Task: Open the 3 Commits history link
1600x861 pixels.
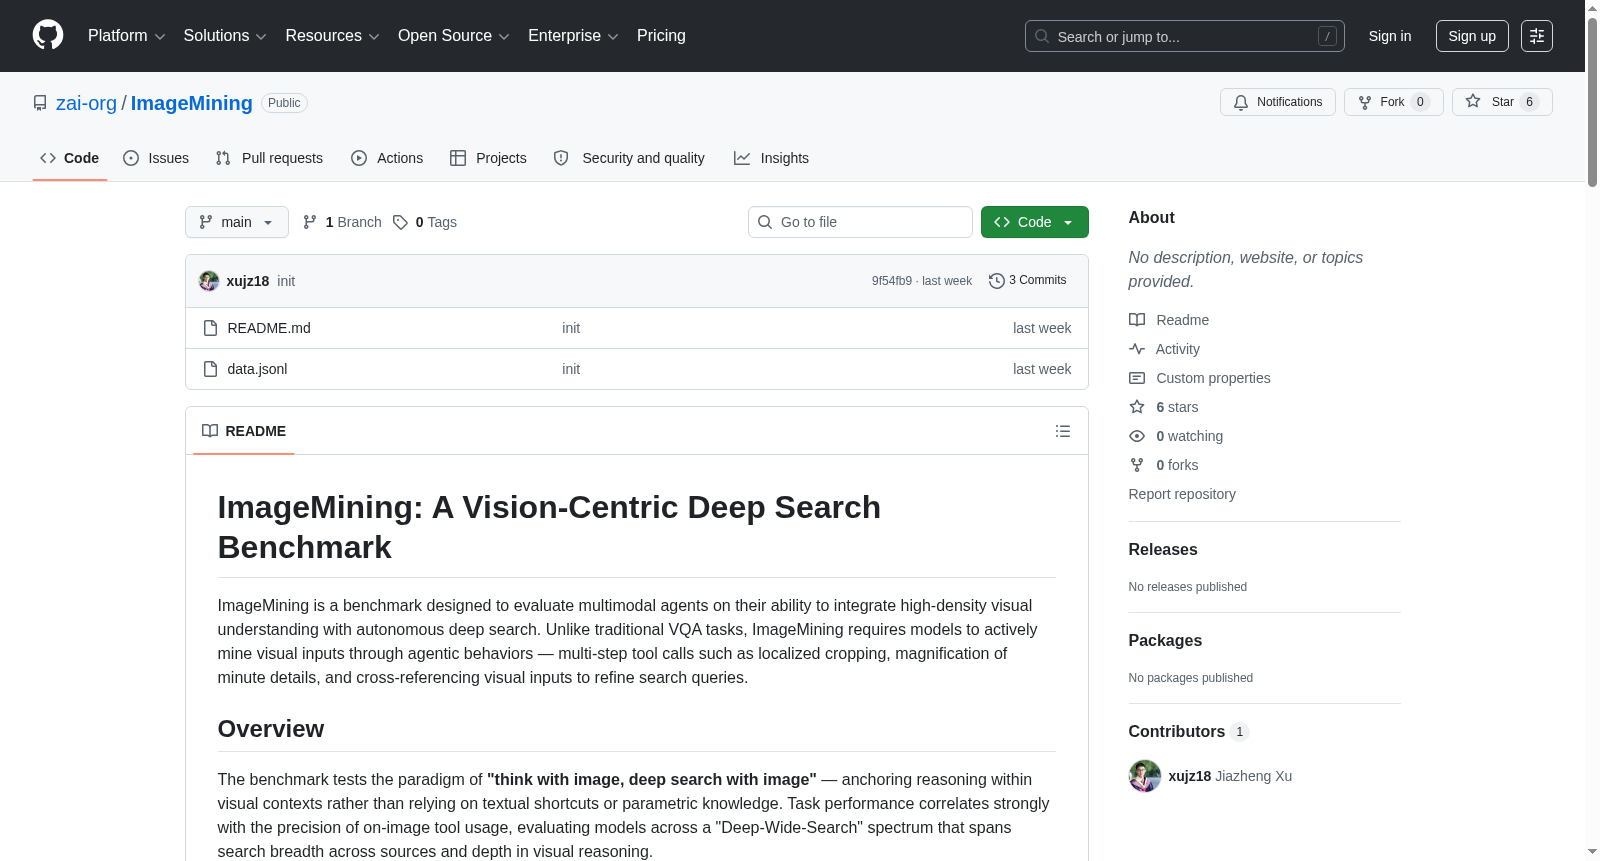Action: (1028, 280)
